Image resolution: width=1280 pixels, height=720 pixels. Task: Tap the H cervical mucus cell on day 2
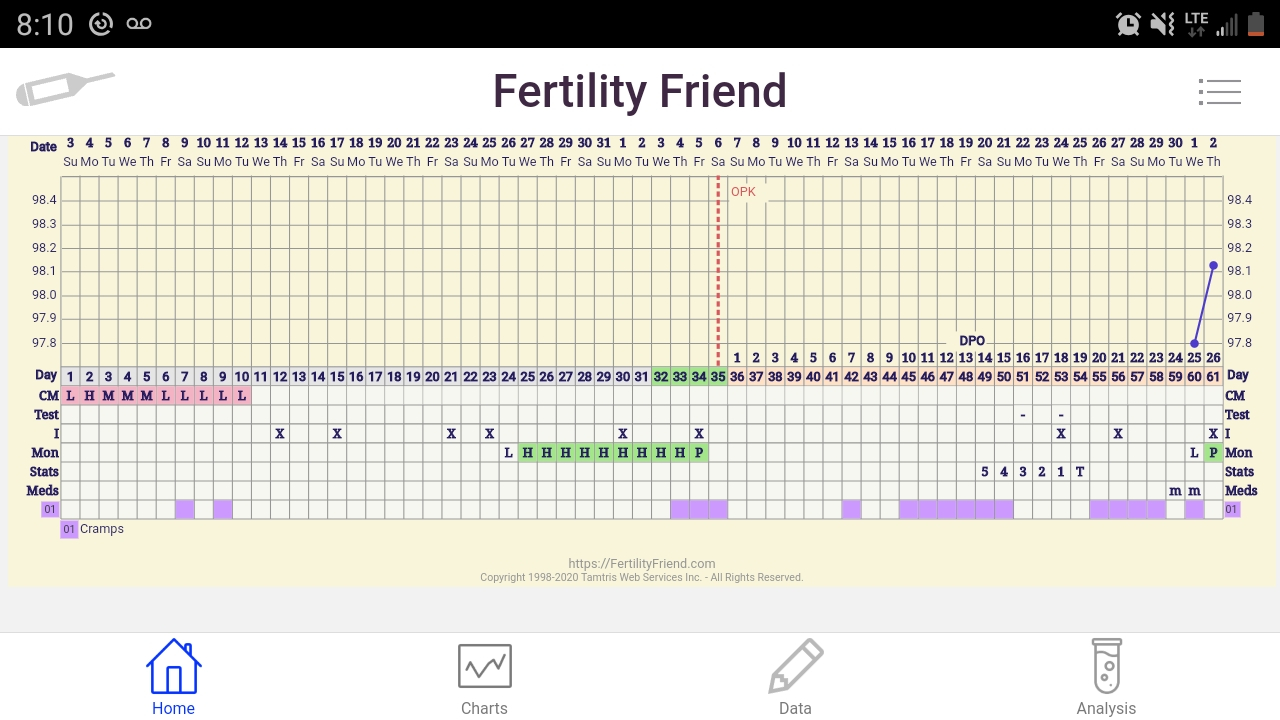coord(89,395)
